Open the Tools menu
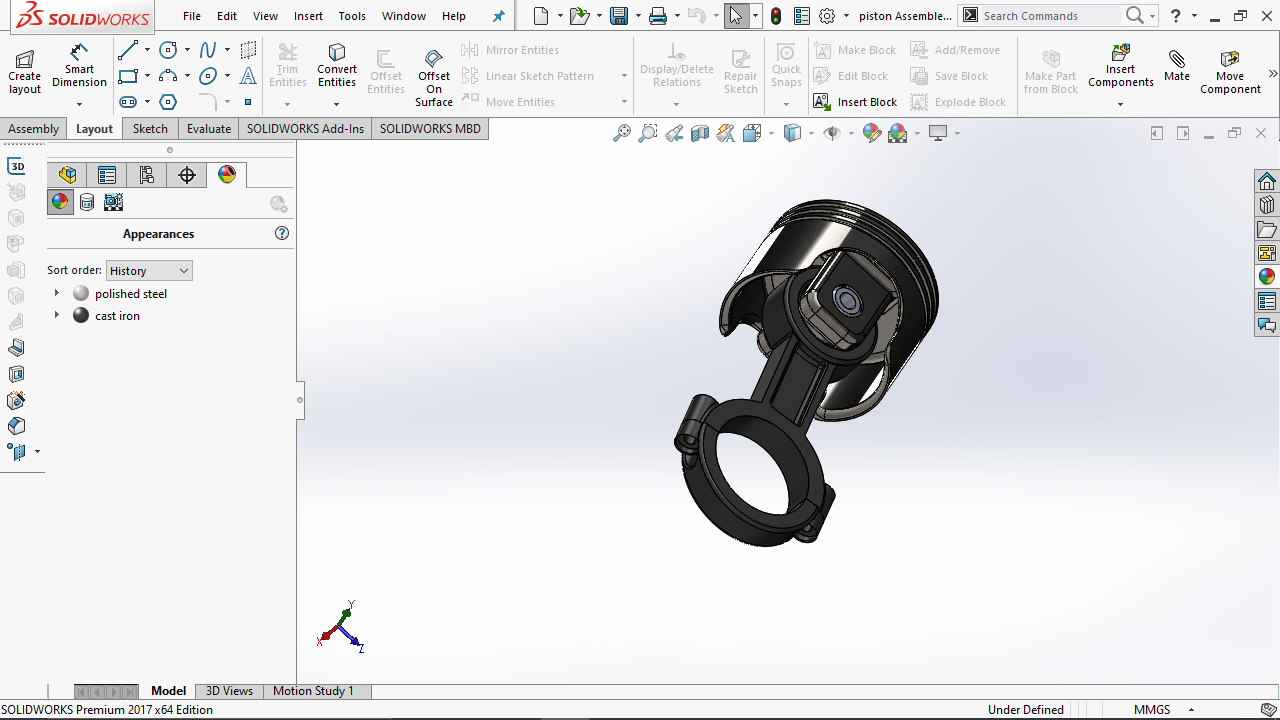 tap(351, 15)
